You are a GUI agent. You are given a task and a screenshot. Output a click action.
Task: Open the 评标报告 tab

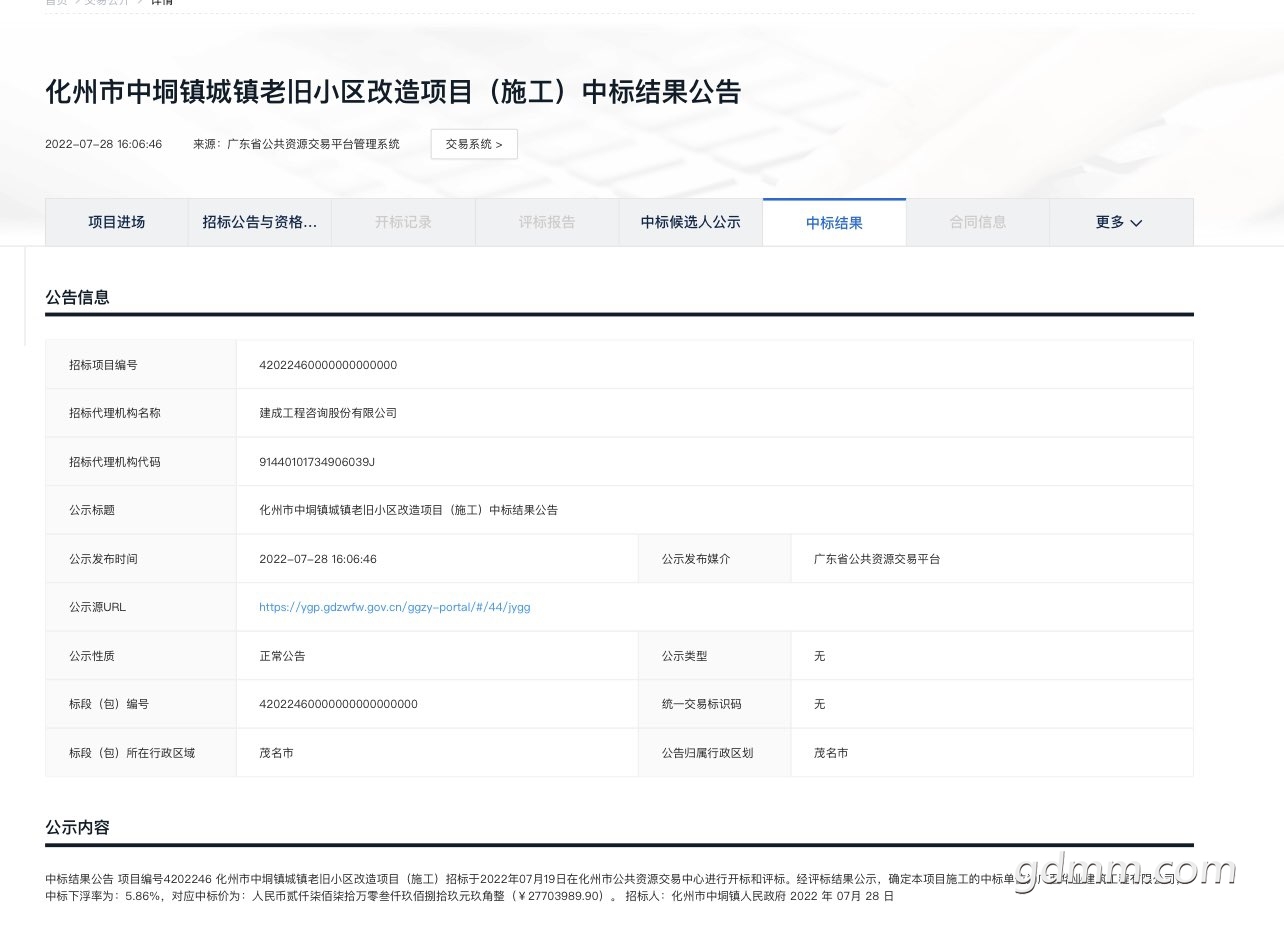pos(547,222)
